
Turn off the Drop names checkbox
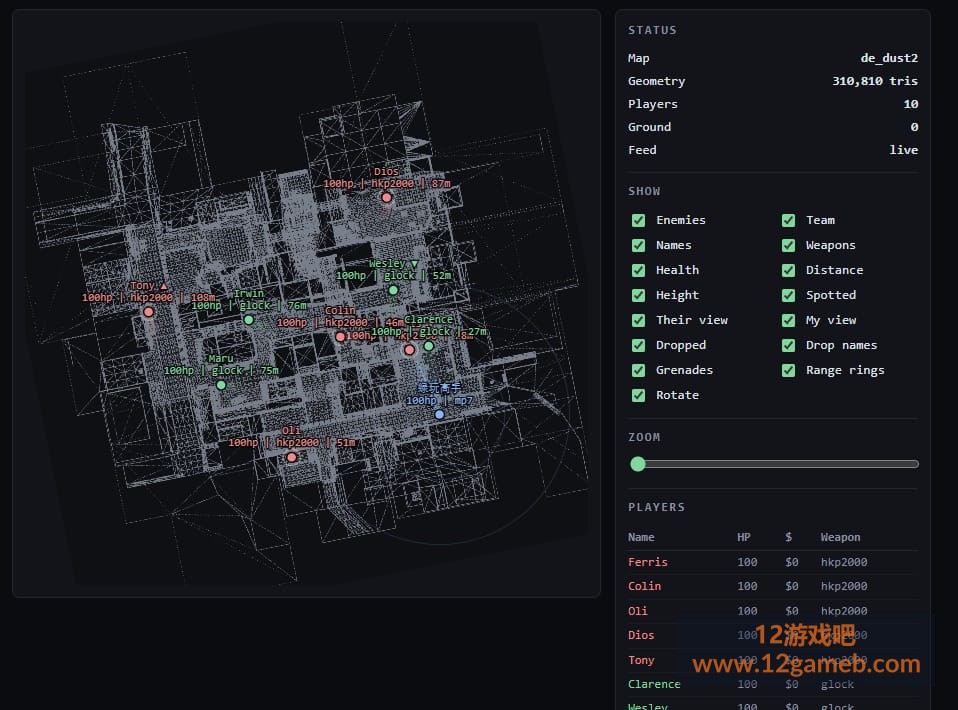pyautogui.click(x=789, y=345)
